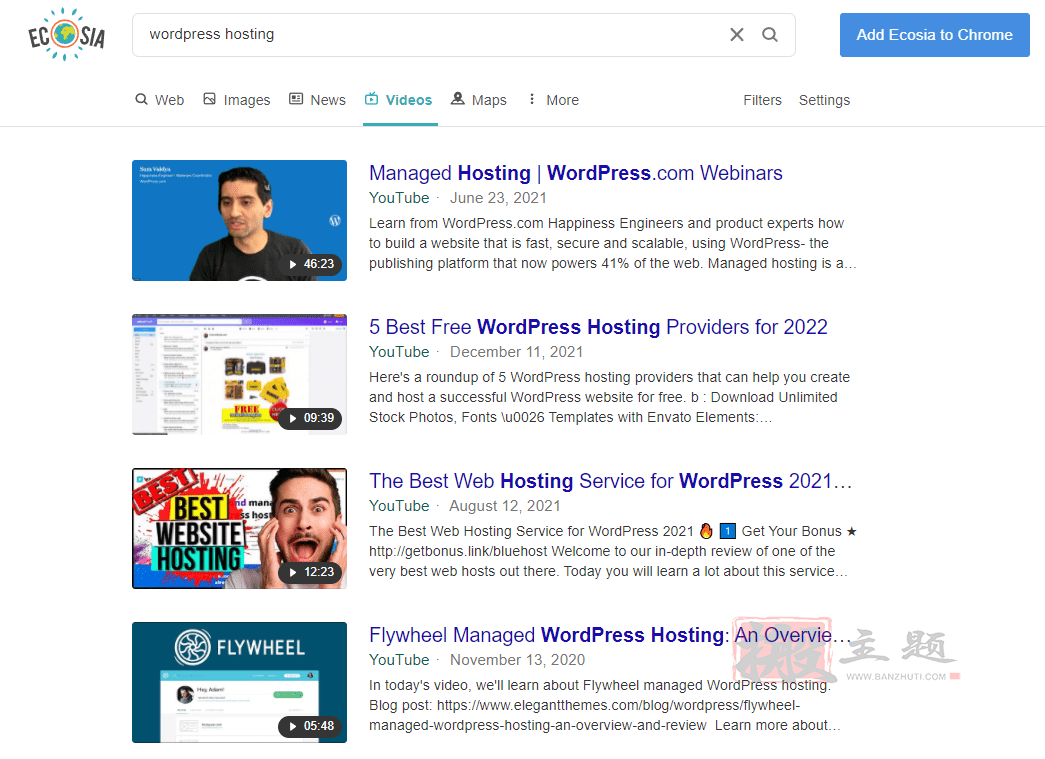This screenshot has width=1045, height=759.
Task: Click YouTube source dated December 11, 2021
Action: tap(399, 352)
